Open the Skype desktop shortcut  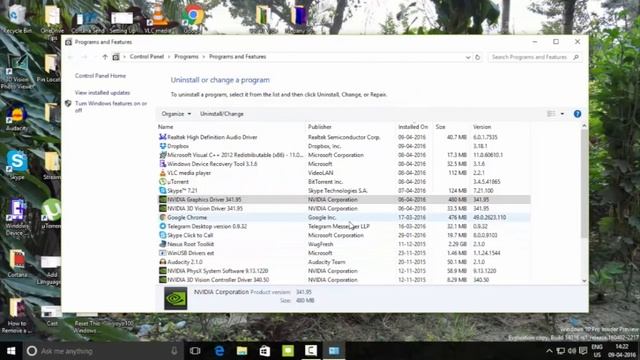17,165
